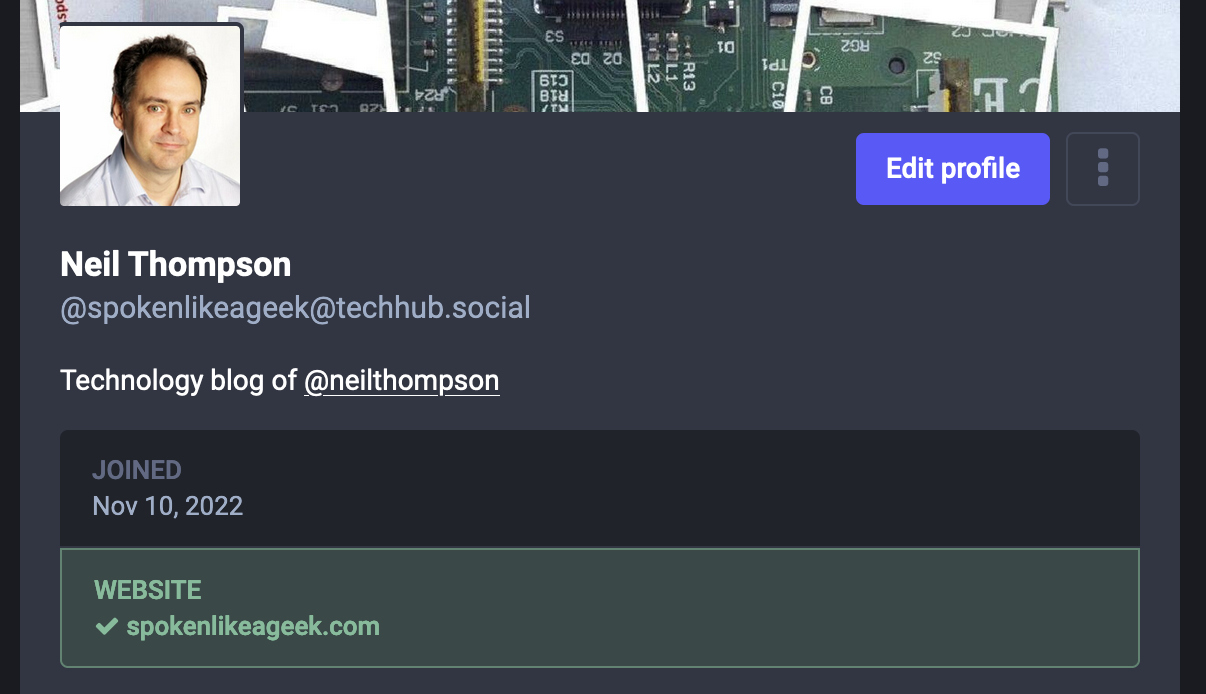1206x694 pixels.
Task: Click the top dot of the menu icon
Action: pos(1103,155)
